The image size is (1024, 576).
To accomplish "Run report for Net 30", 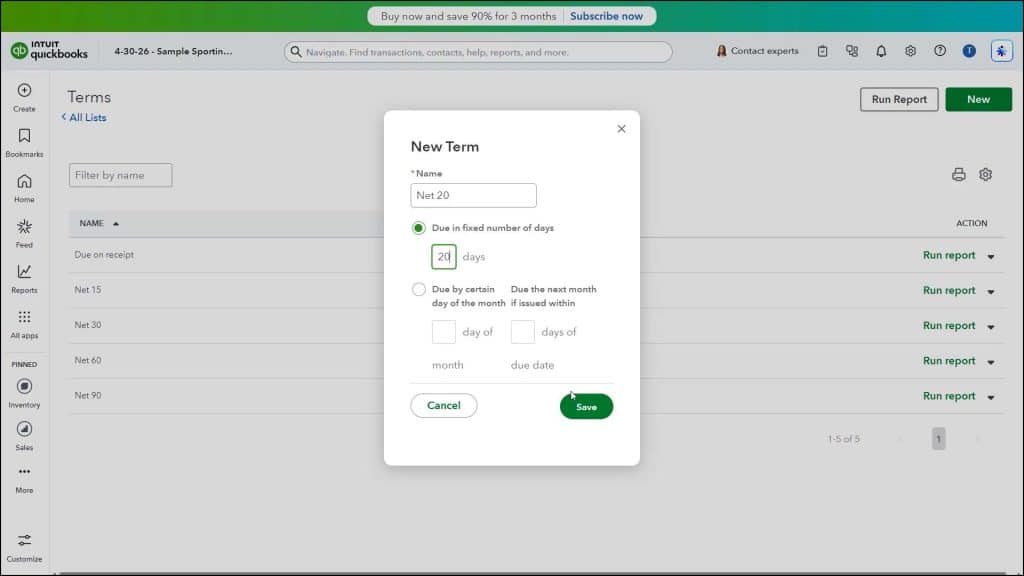I will [x=949, y=326].
